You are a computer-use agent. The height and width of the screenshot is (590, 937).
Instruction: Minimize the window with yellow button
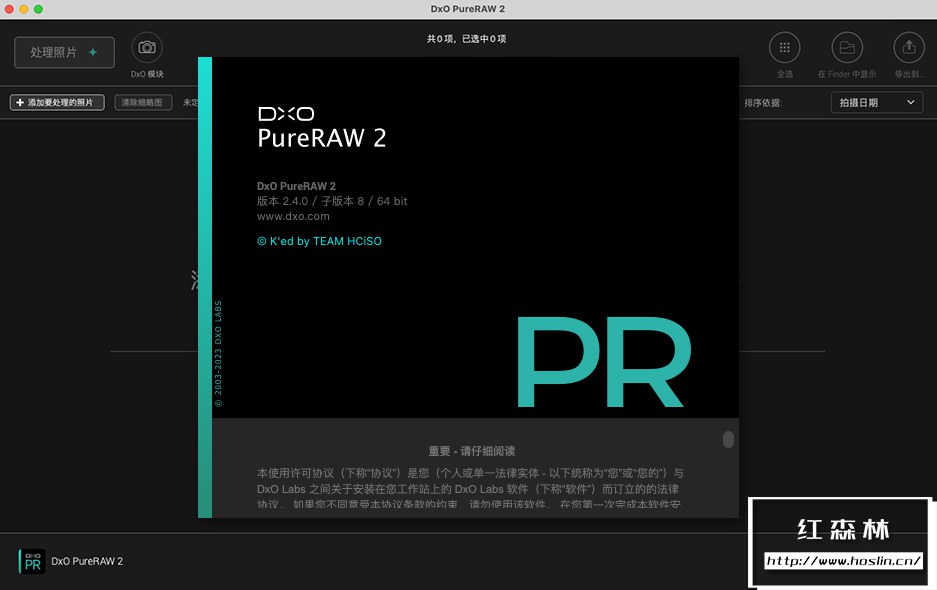tap(24, 9)
